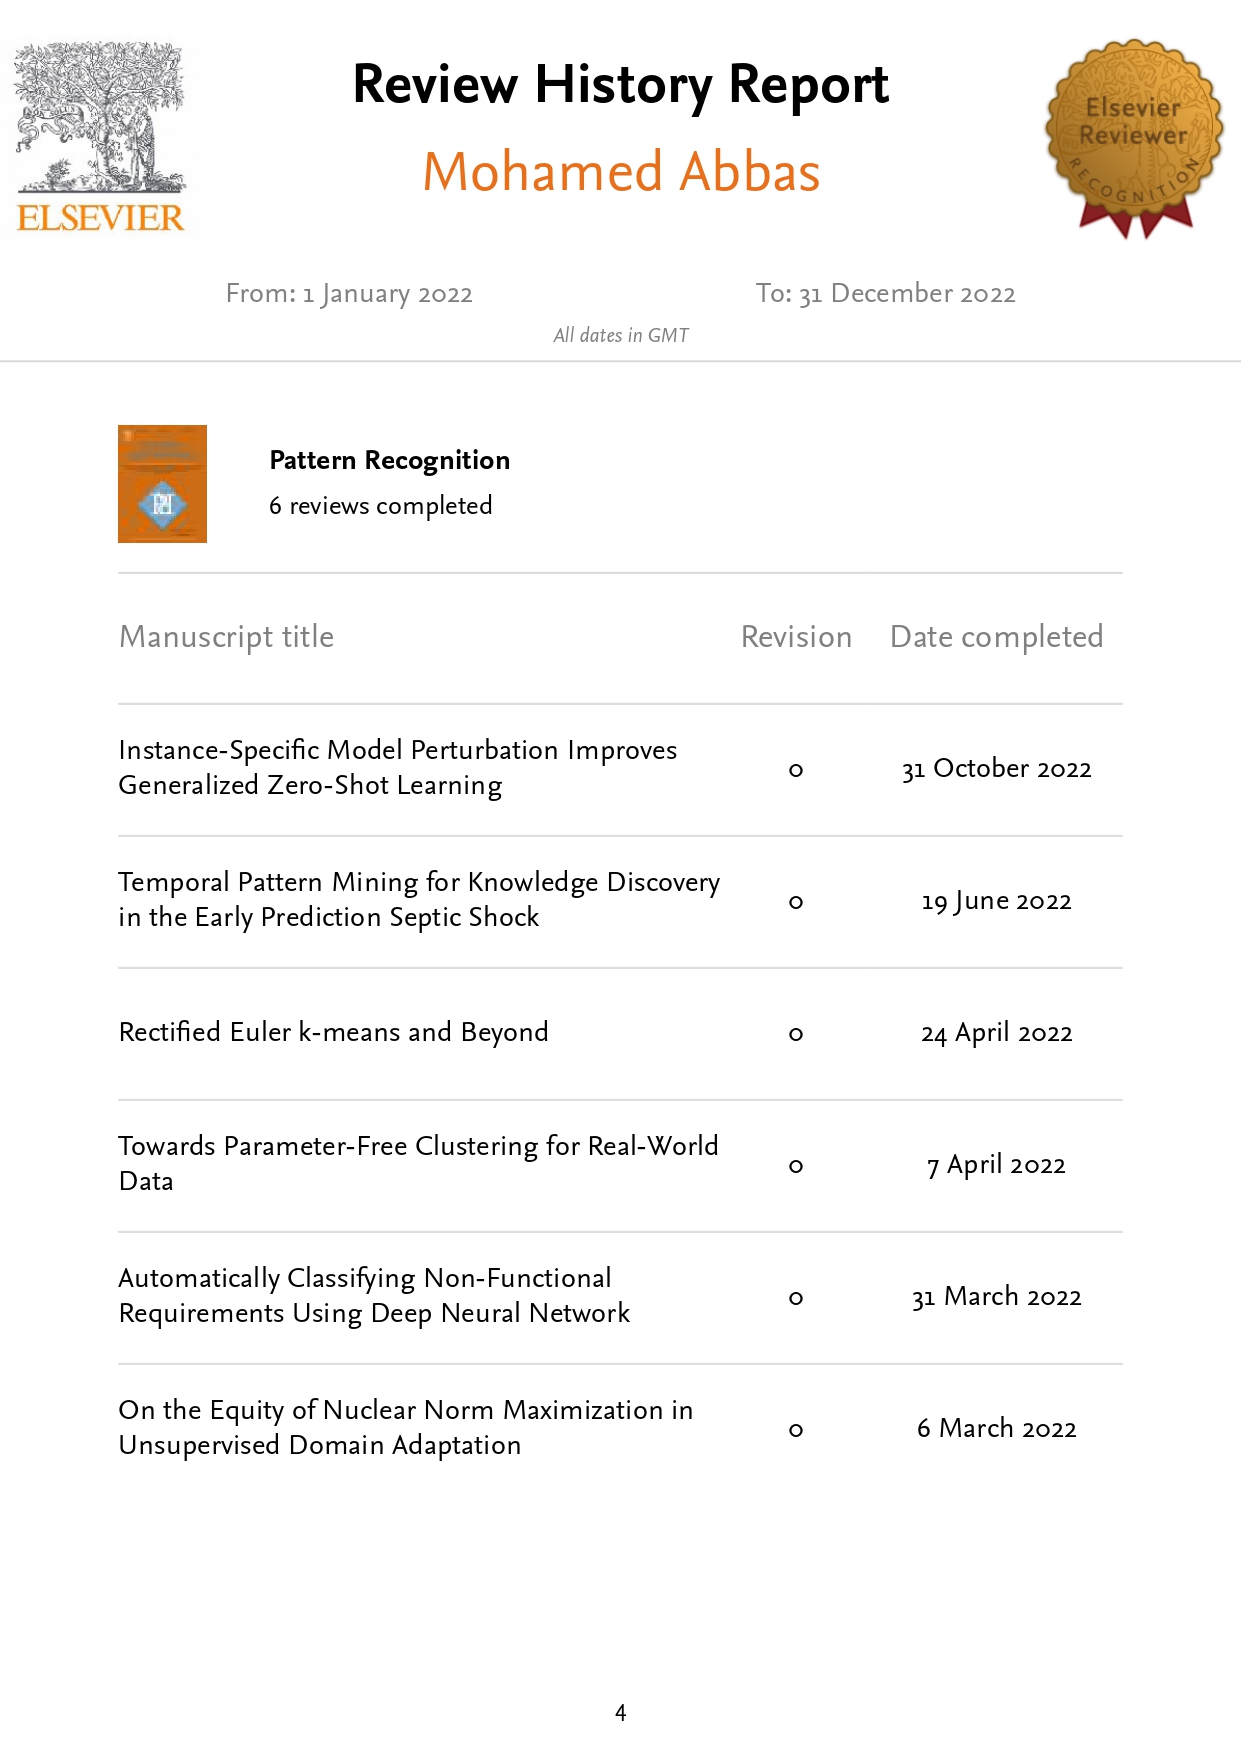The width and height of the screenshot is (1241, 1754).
Task: Click the To 31 December 2022 date
Action: [885, 294]
